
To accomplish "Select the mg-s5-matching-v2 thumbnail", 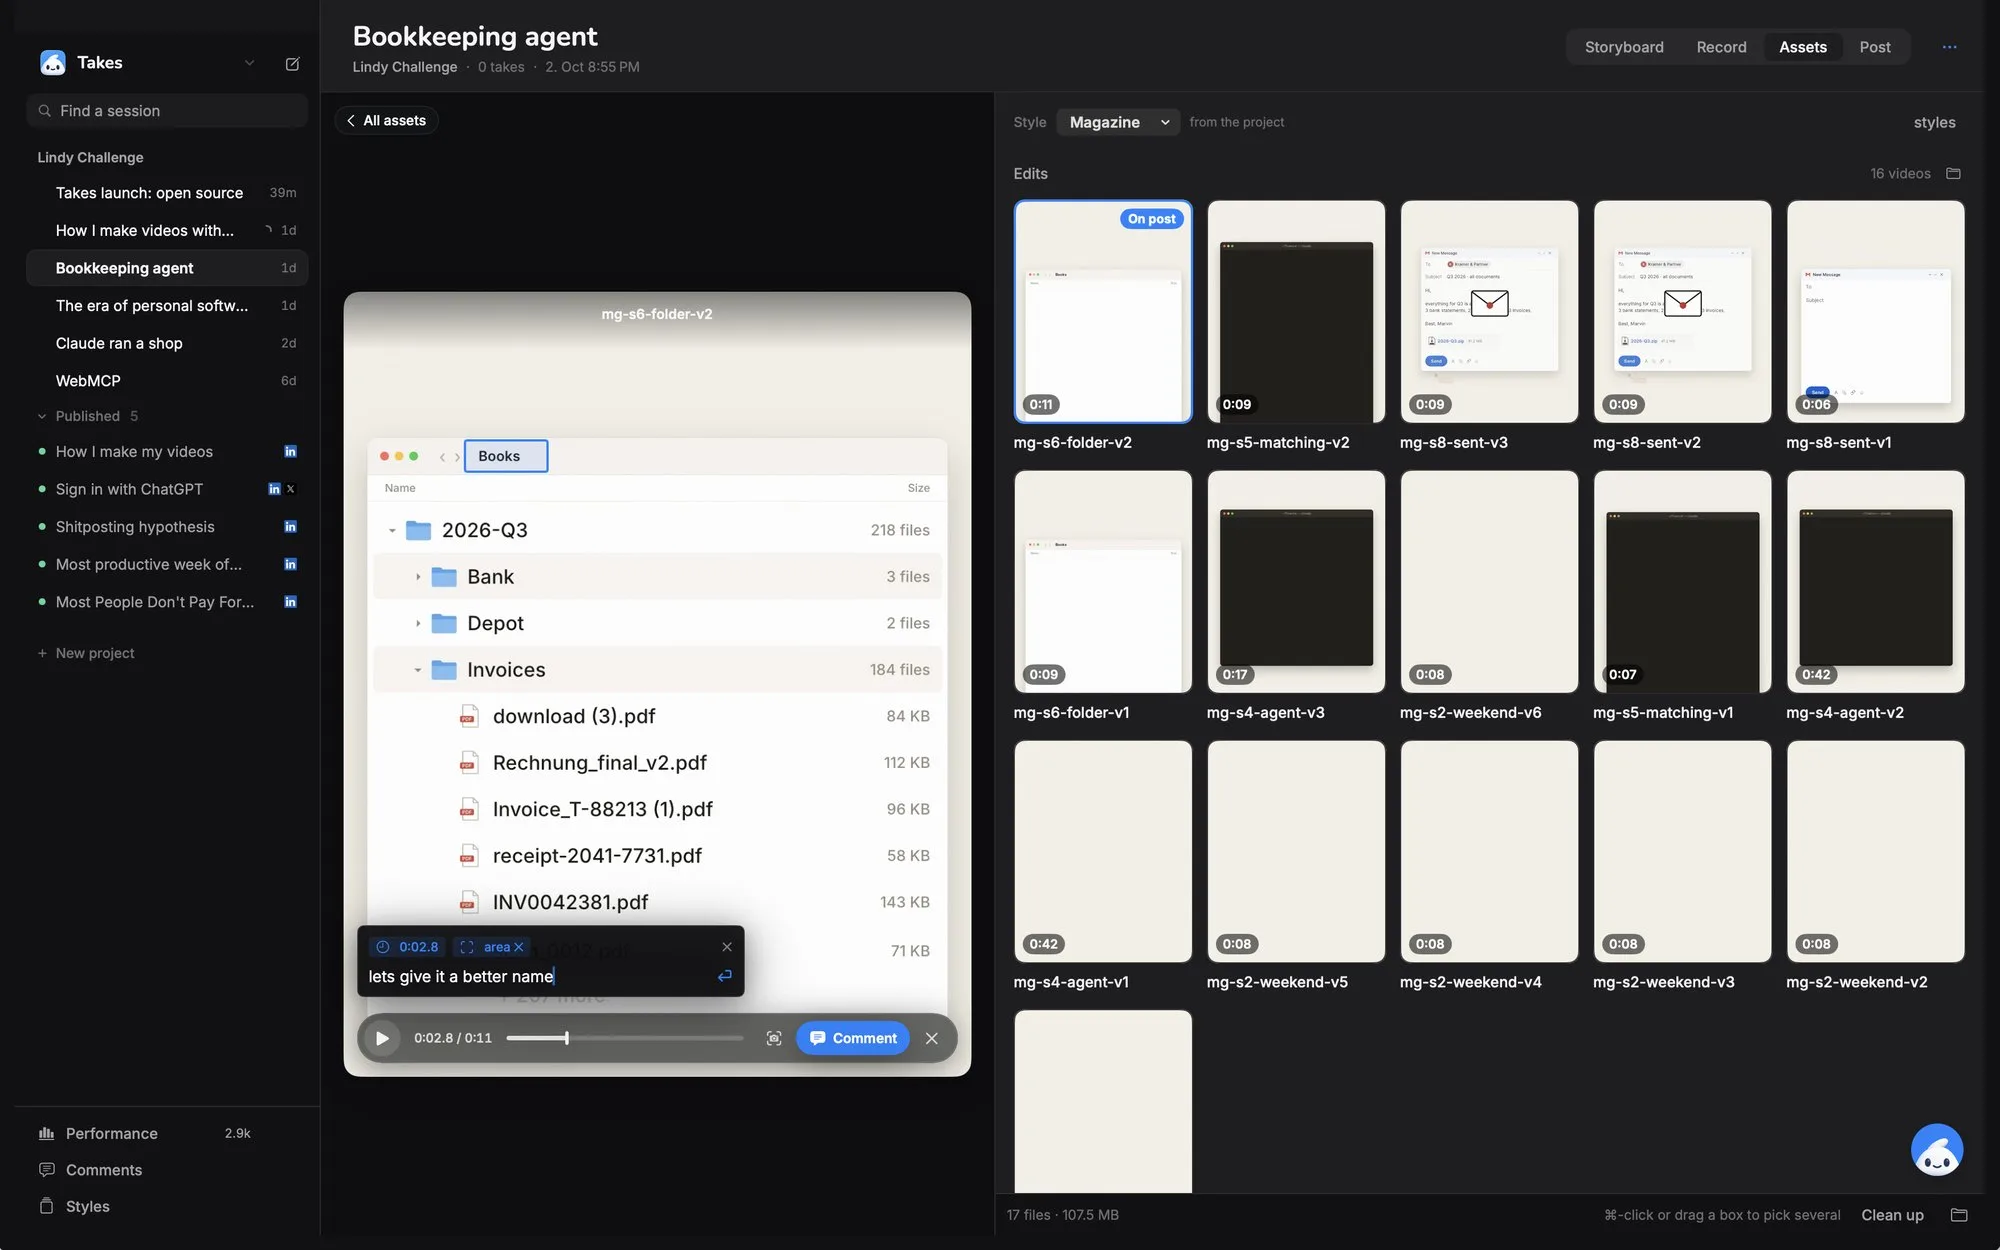I will coord(1296,312).
